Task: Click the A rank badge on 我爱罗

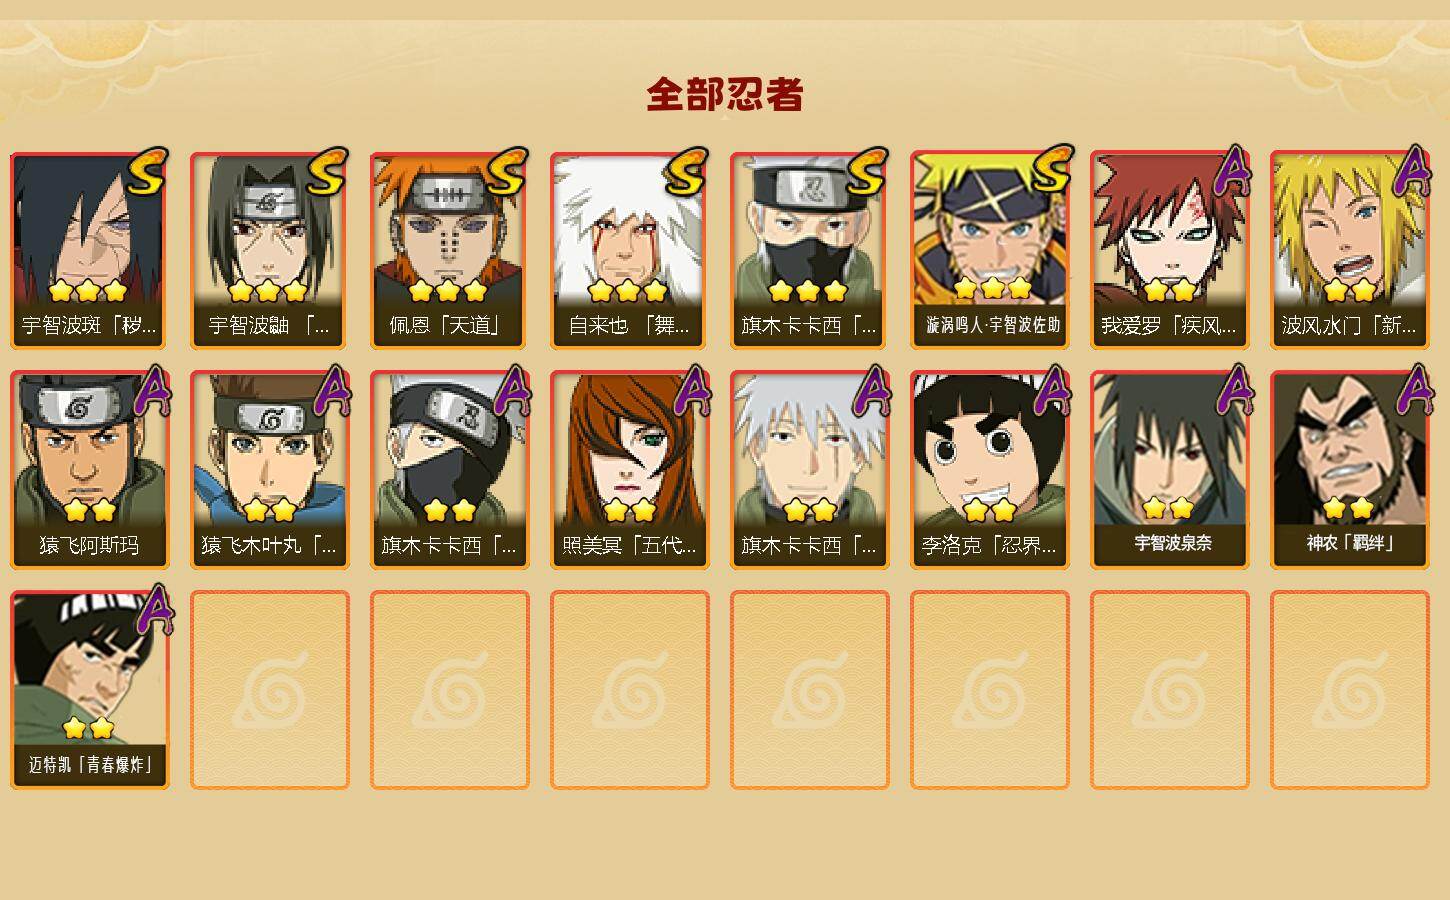Action: tap(1232, 172)
